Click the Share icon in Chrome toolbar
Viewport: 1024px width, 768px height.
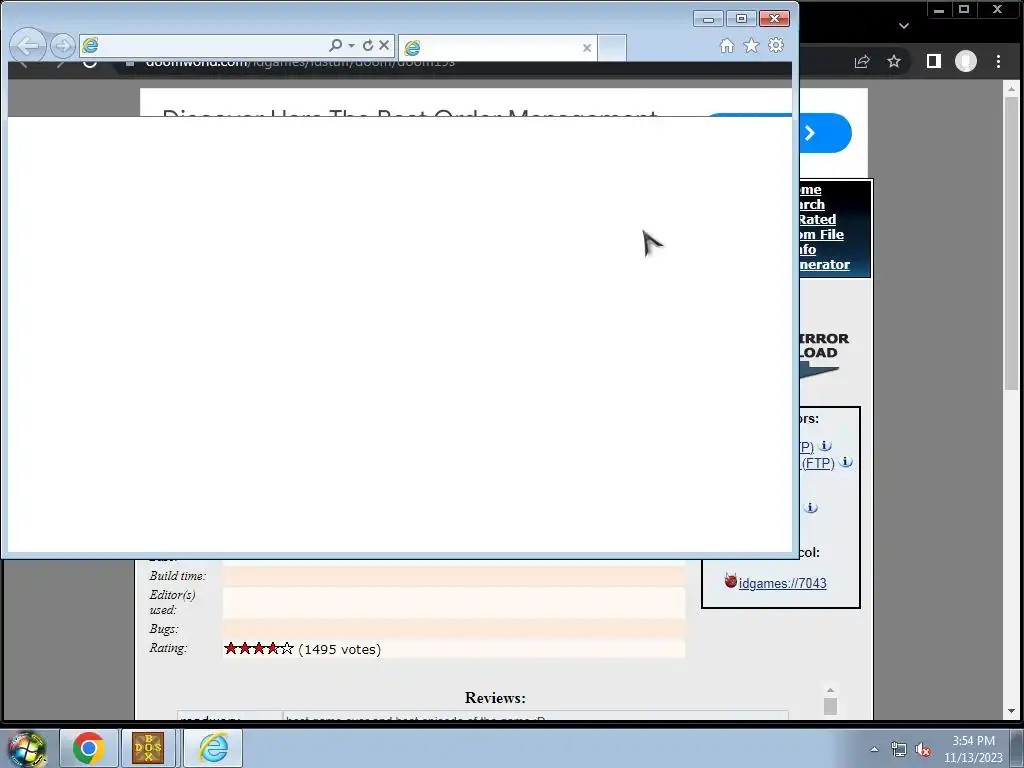tap(862, 61)
